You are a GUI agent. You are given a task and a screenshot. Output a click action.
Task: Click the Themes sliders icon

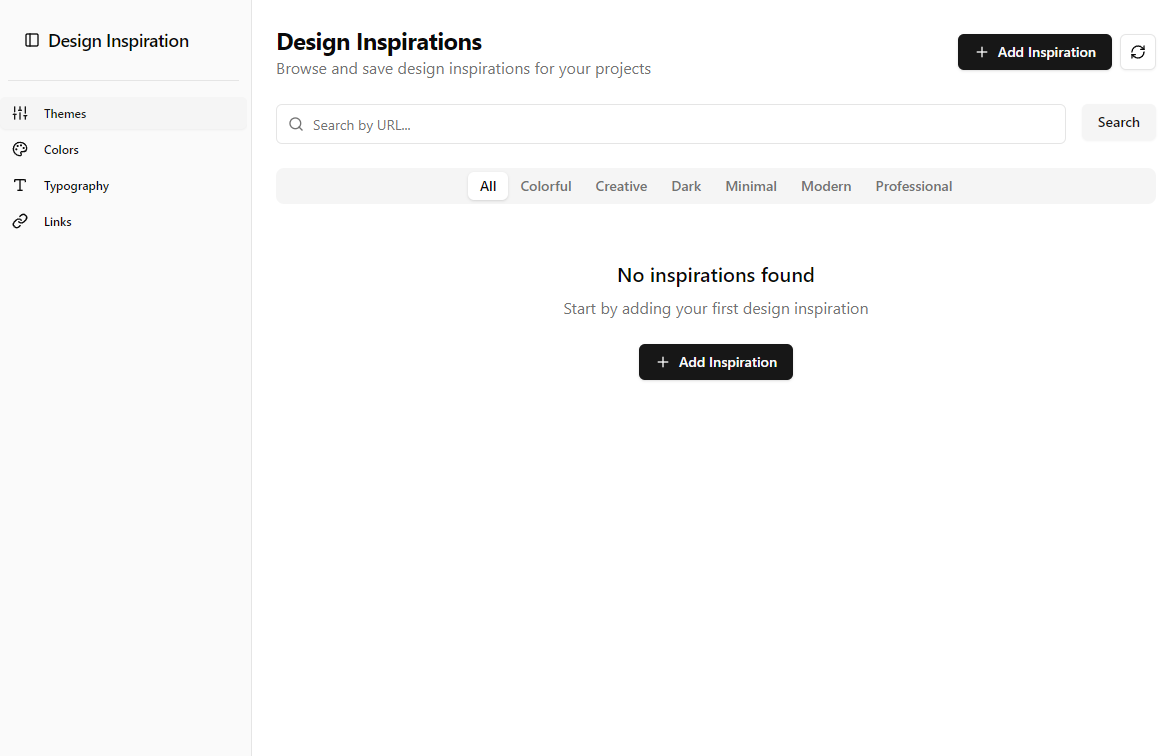(x=20, y=113)
